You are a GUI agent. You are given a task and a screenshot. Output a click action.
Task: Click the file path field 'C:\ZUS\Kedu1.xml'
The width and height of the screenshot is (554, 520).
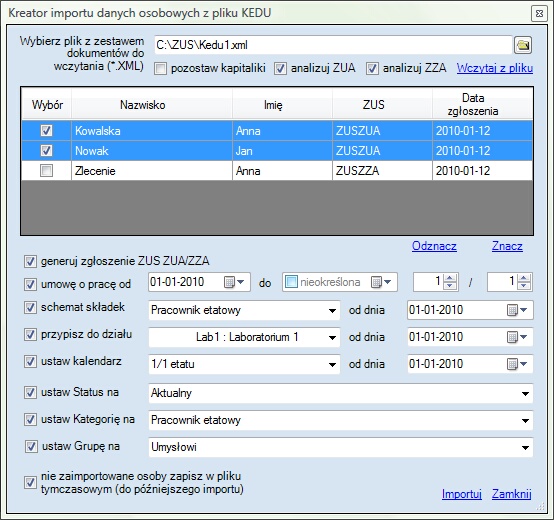coord(333,45)
